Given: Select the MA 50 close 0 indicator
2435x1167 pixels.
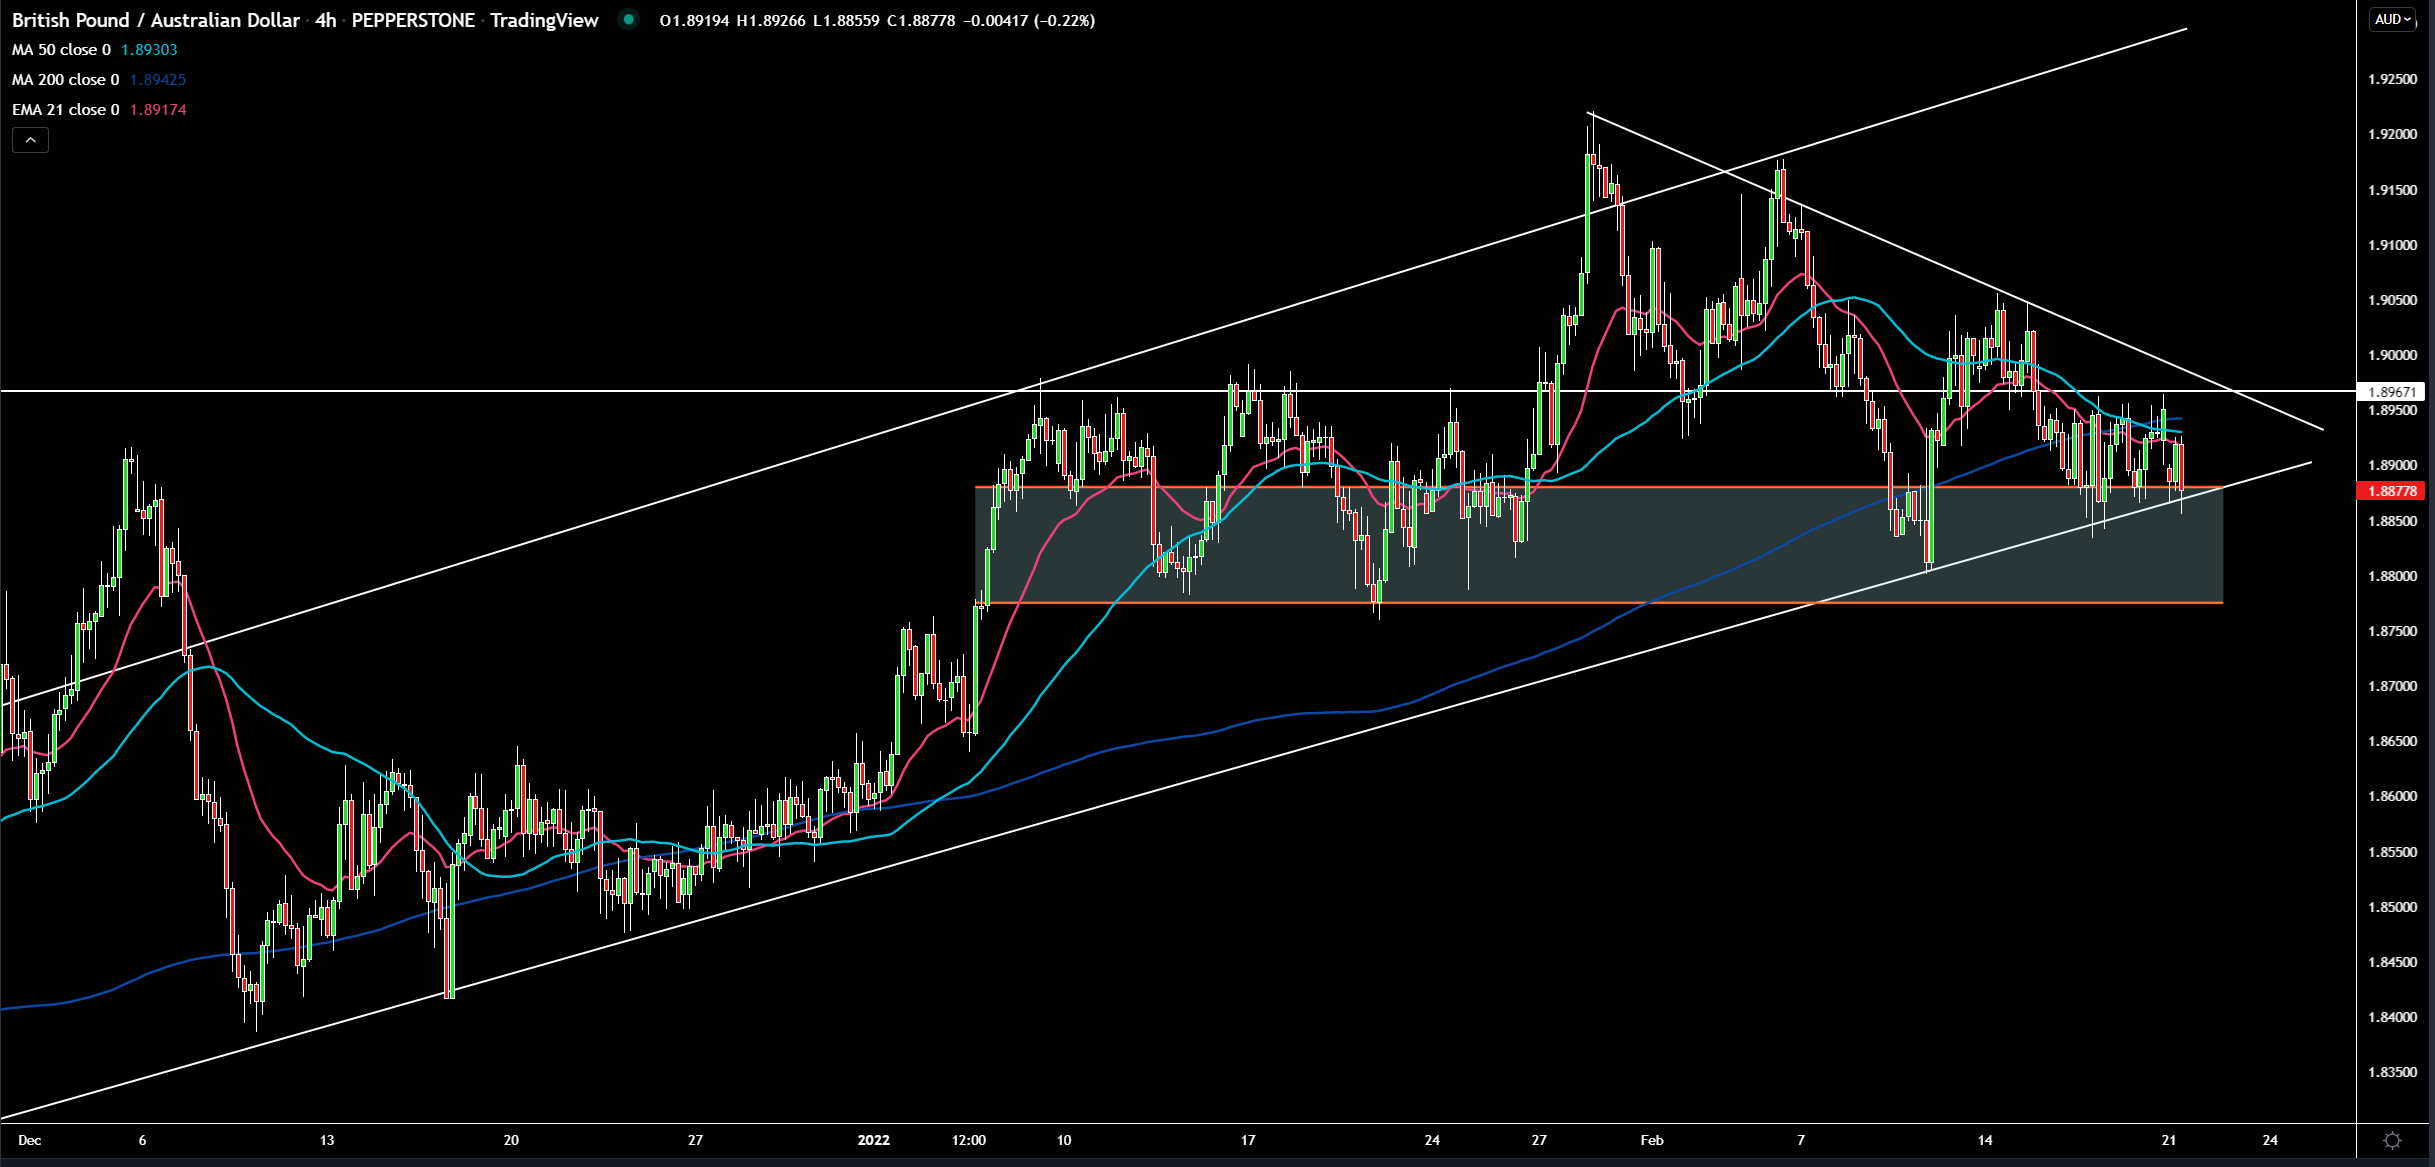Looking at the screenshot, I should pos(61,50).
